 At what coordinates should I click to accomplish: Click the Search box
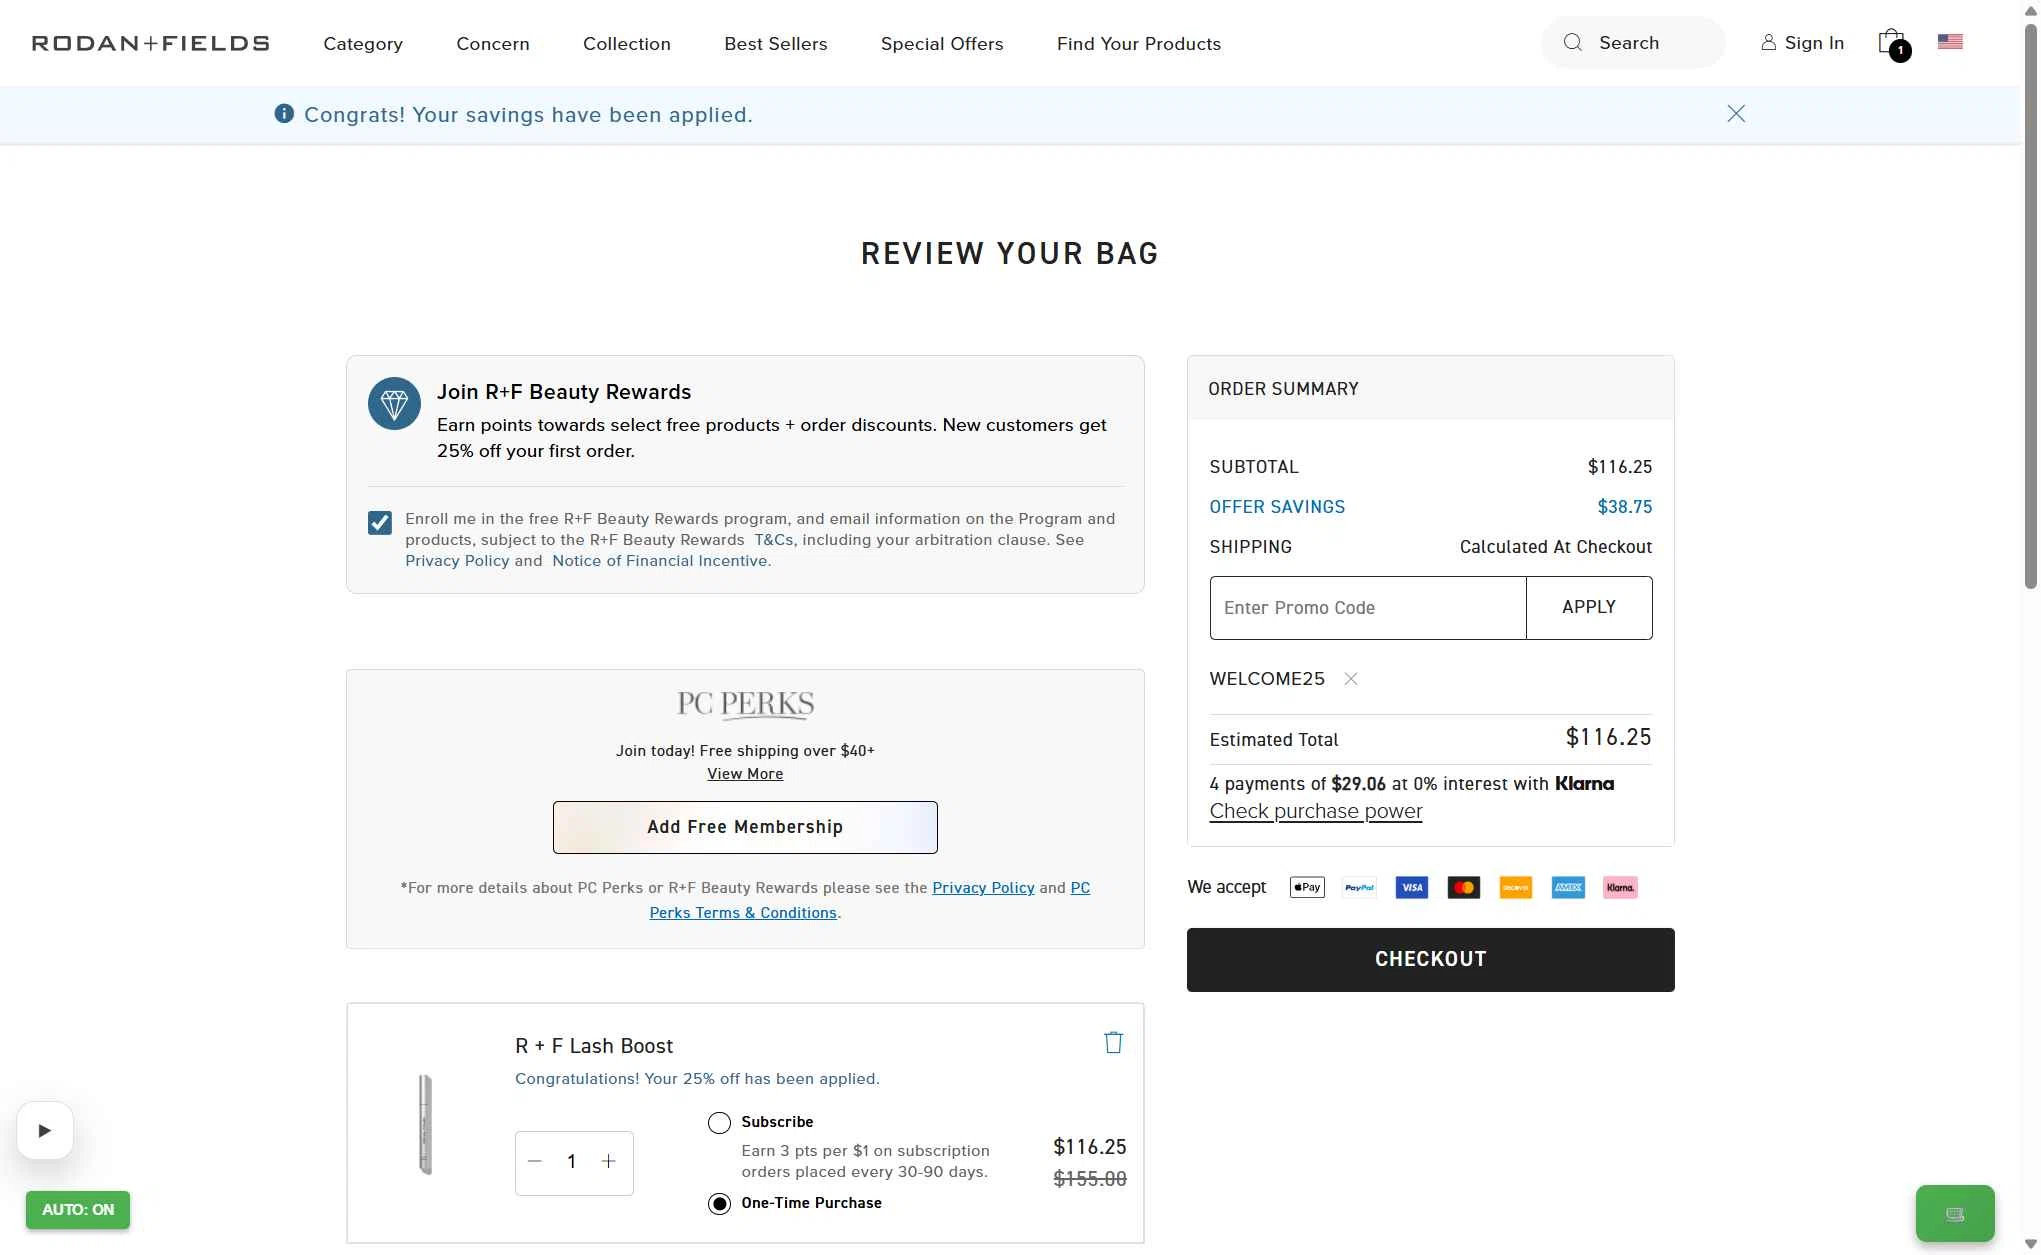pos(1633,43)
